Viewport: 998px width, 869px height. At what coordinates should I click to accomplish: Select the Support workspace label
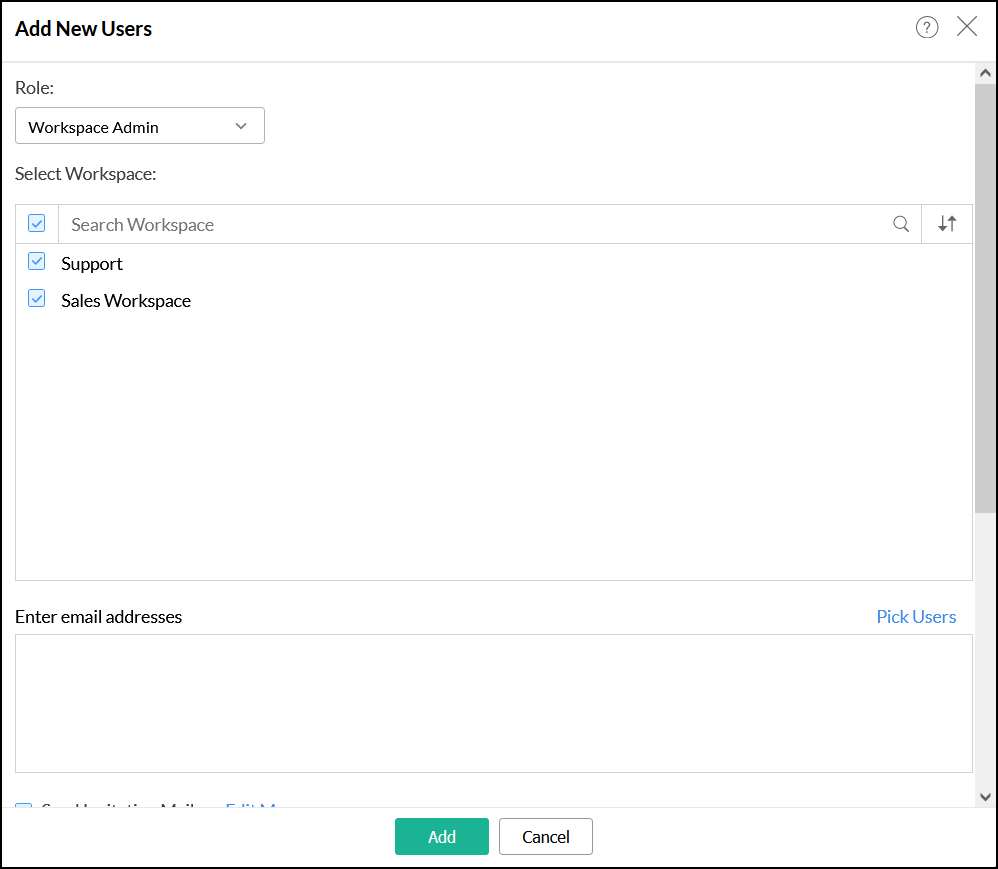point(92,264)
